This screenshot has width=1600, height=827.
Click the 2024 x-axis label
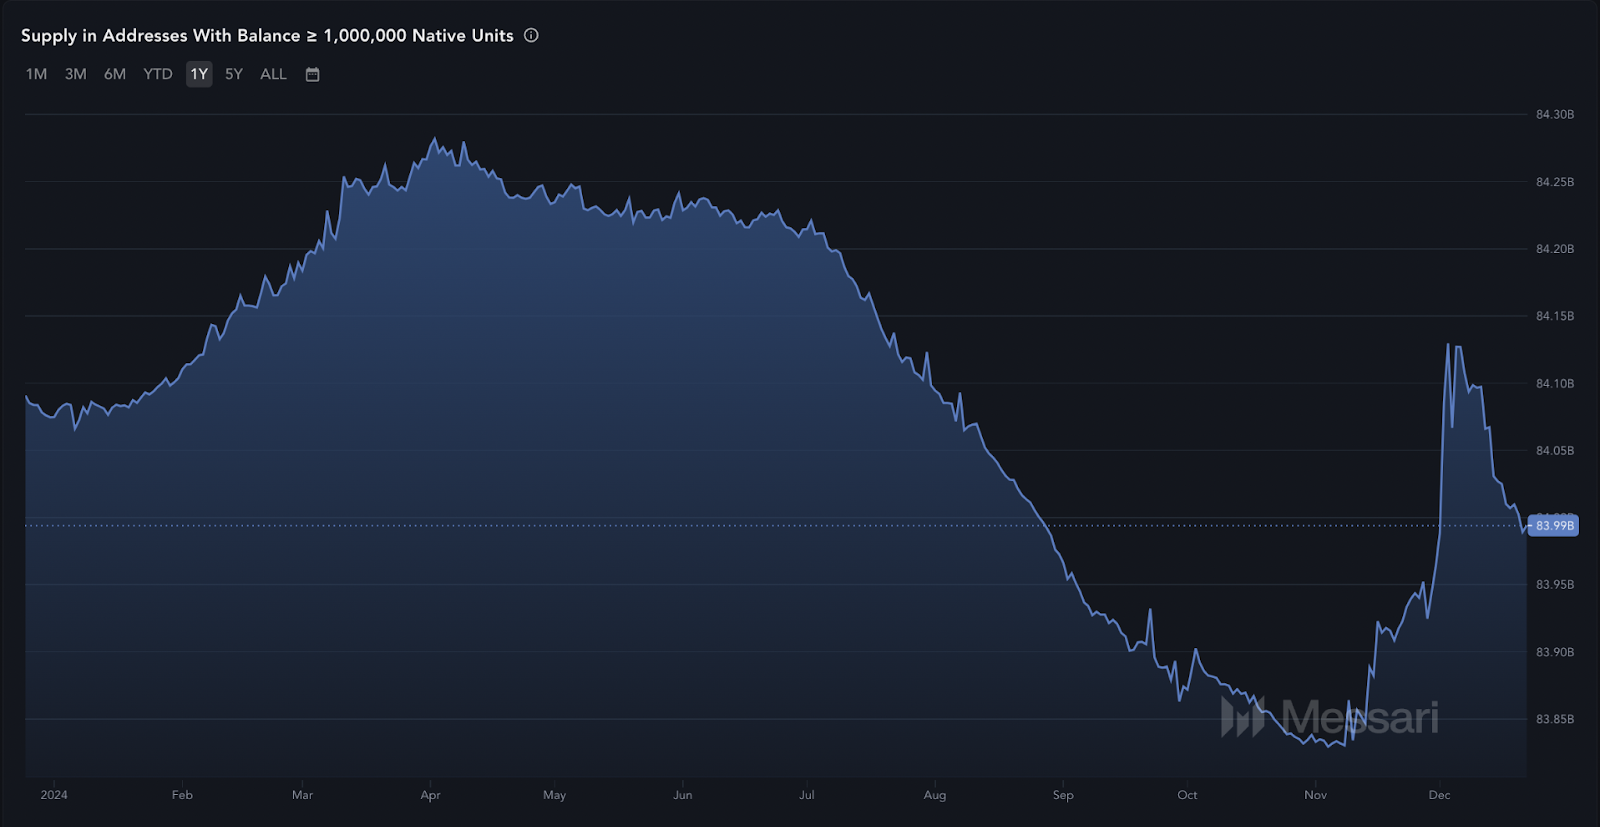pos(54,795)
